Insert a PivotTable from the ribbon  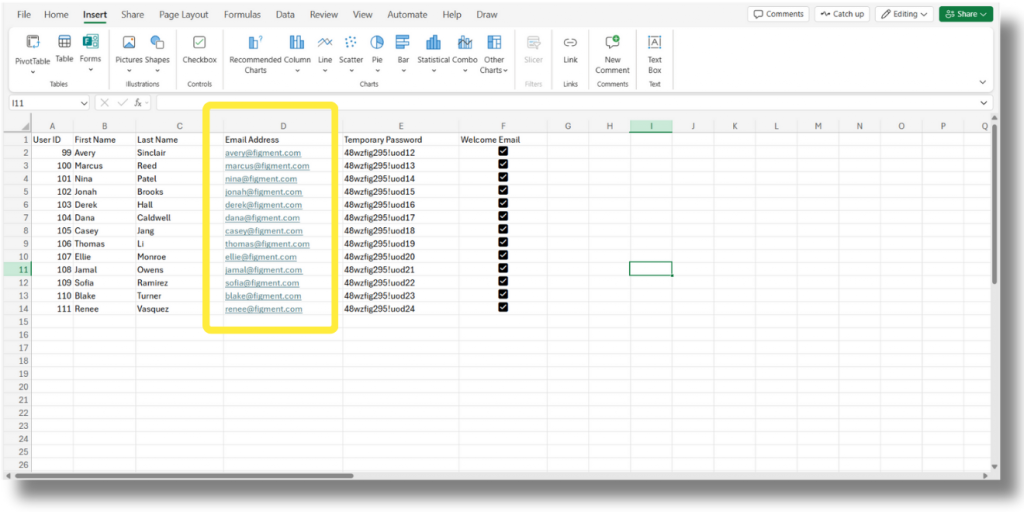(x=33, y=49)
